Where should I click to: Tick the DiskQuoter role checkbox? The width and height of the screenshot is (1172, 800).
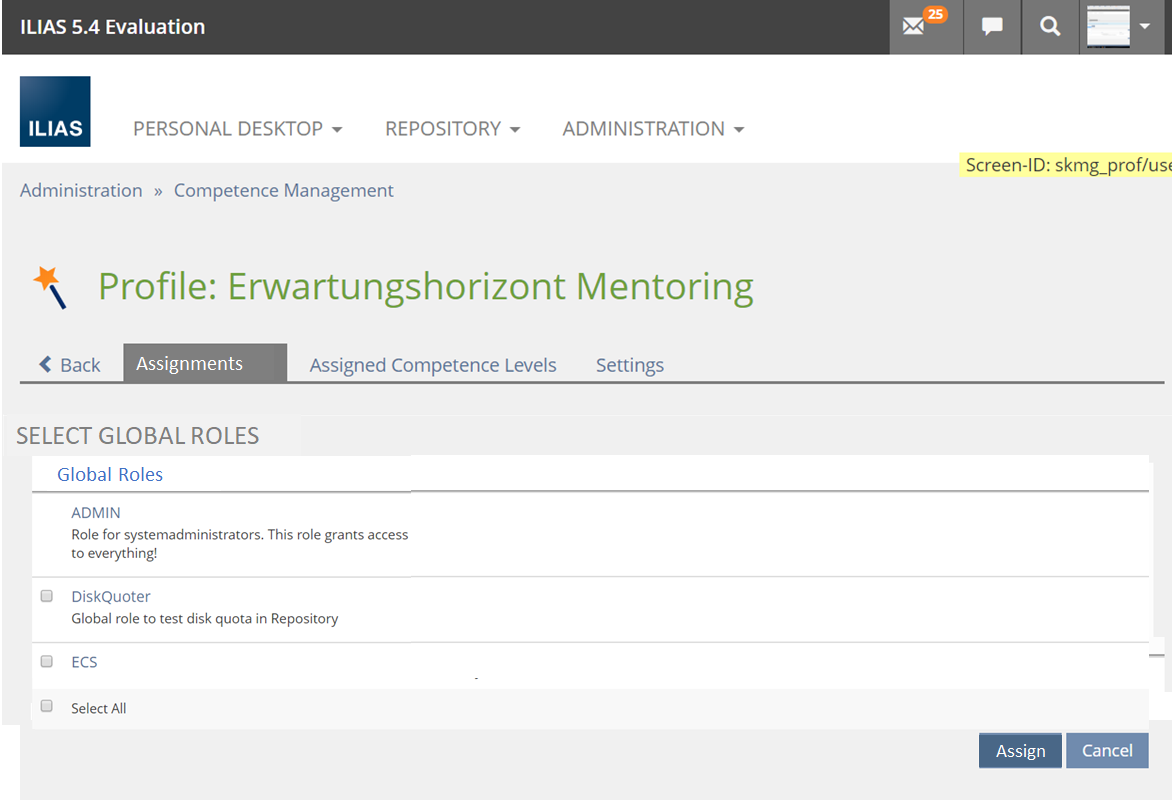[x=46, y=596]
